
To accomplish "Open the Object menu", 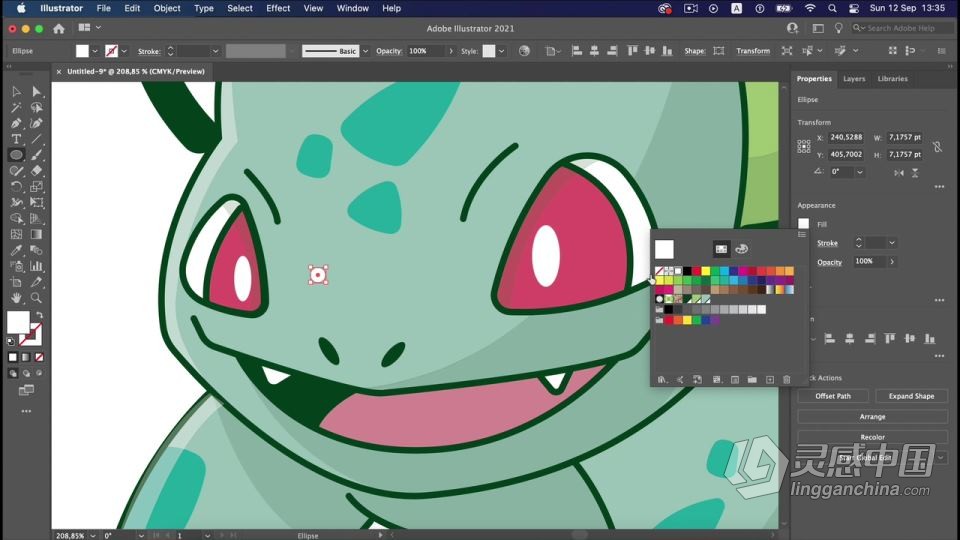I will coord(167,9).
